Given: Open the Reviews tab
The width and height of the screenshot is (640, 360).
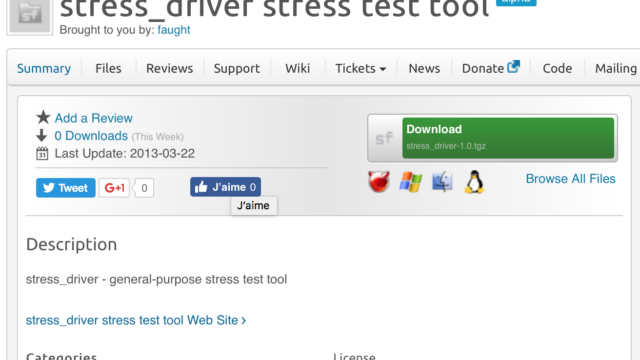Looking at the screenshot, I should [169, 68].
